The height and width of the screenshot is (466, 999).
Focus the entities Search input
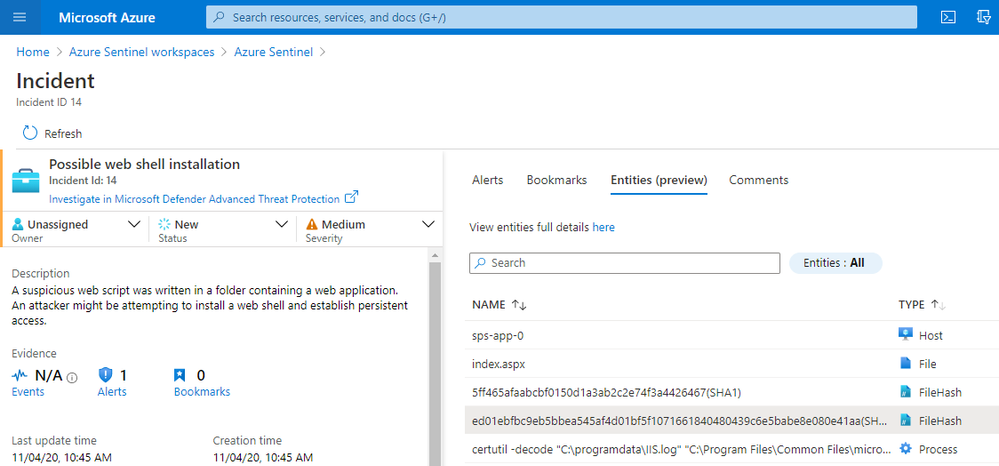point(624,263)
